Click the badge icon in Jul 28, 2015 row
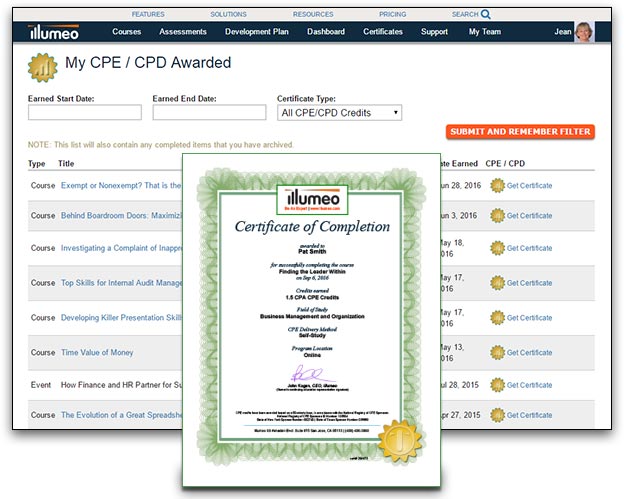The width and height of the screenshot is (624, 499). tap(497, 385)
